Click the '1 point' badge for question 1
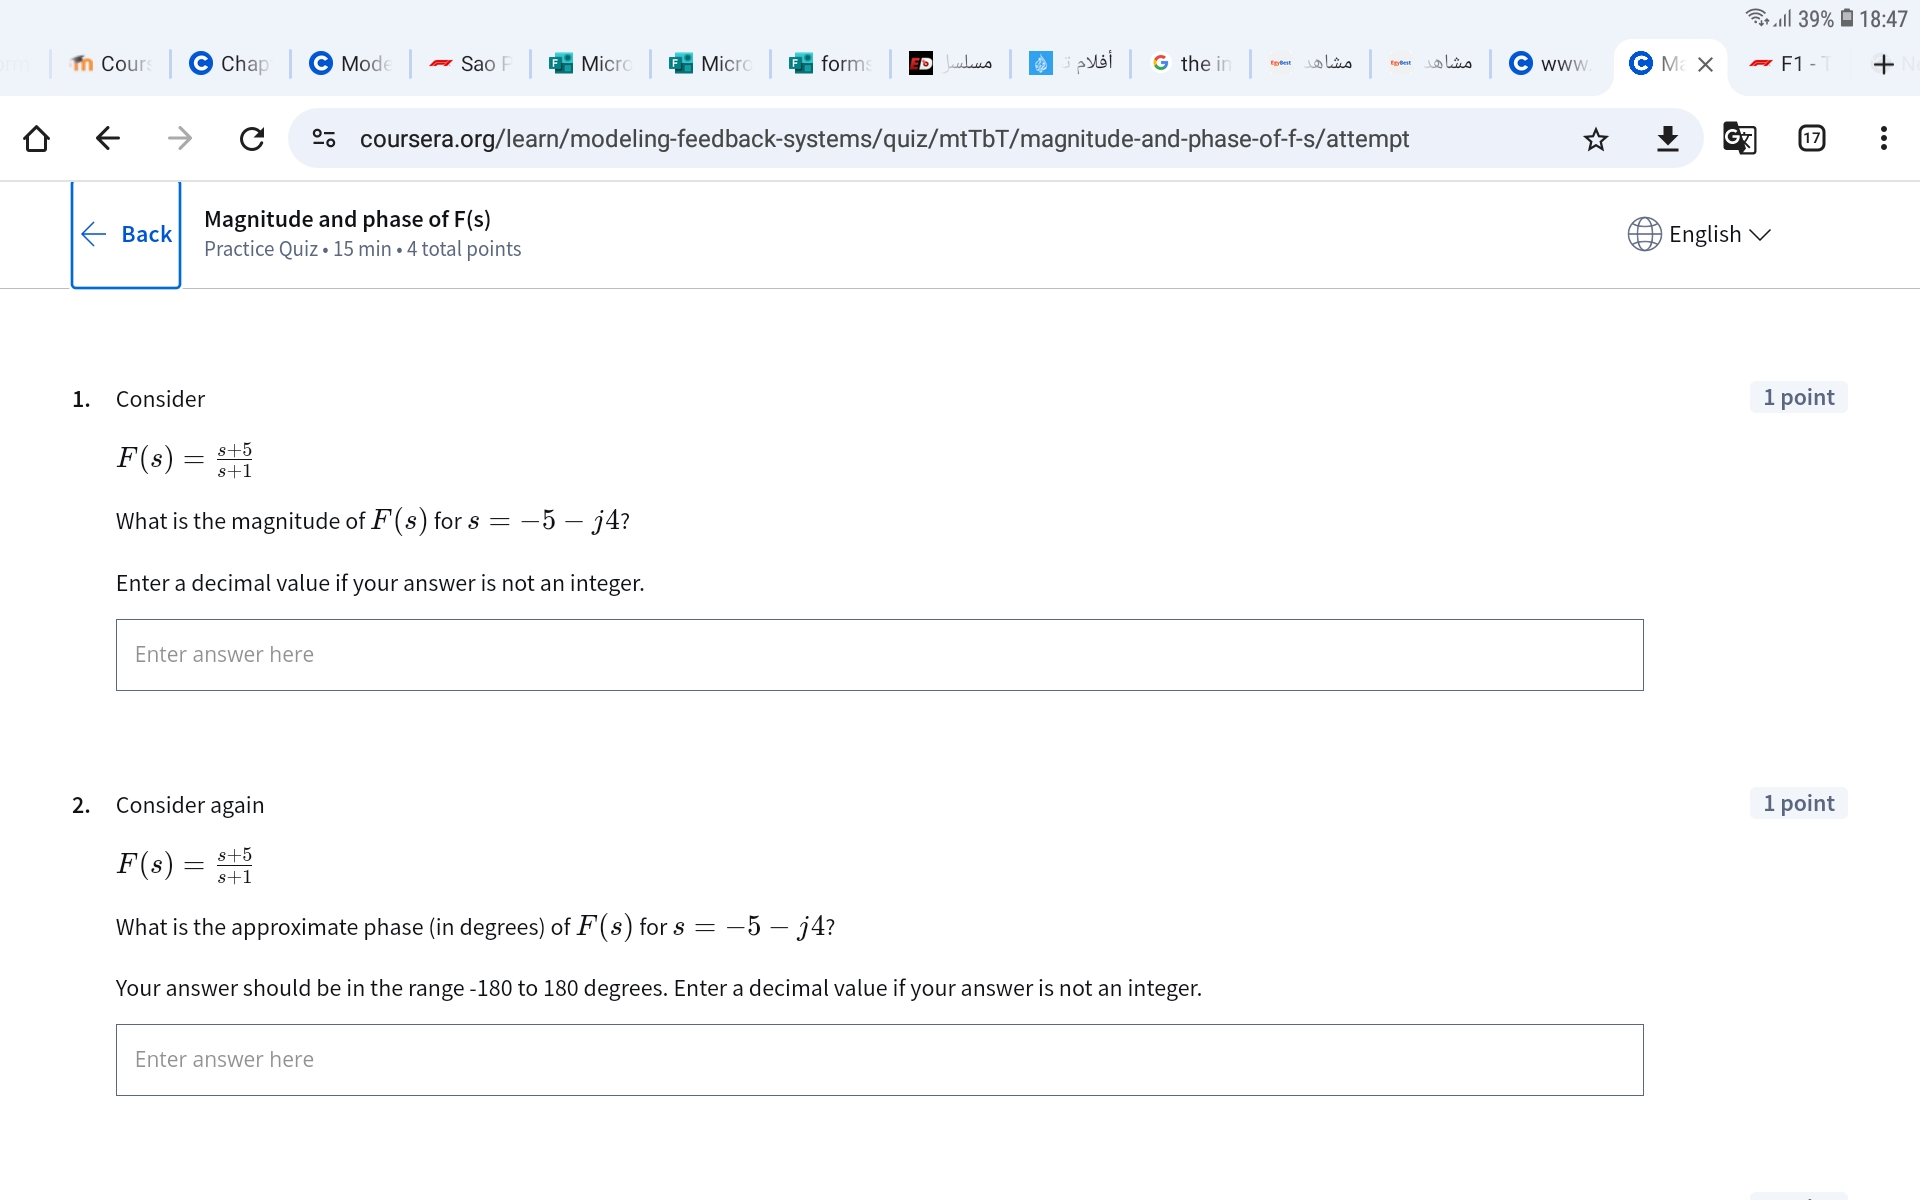The width and height of the screenshot is (1920, 1200). (x=1798, y=397)
